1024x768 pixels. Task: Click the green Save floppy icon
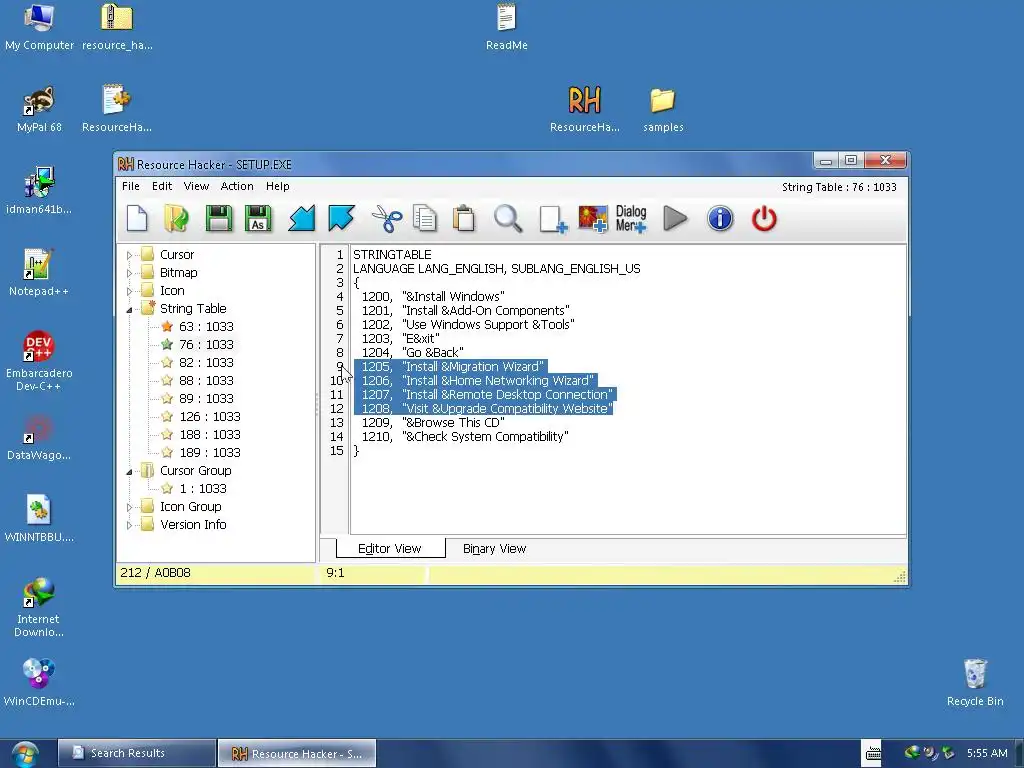219,219
